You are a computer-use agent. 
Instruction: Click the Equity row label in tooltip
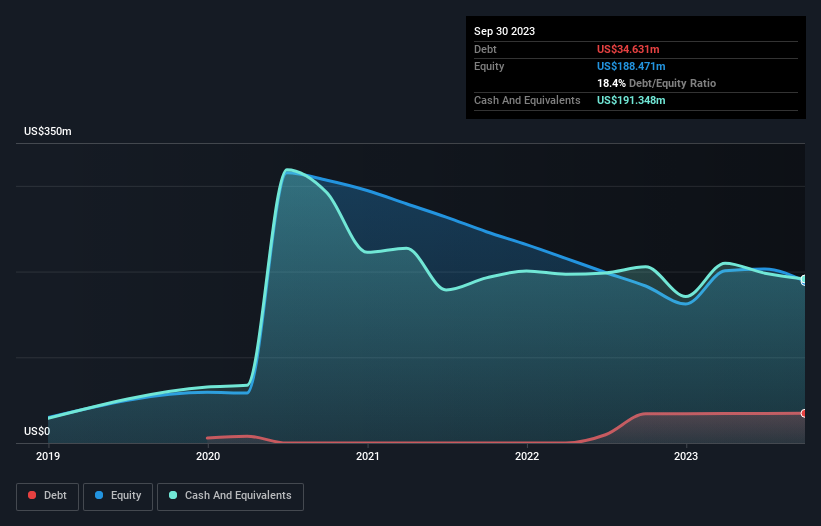tap(489, 66)
